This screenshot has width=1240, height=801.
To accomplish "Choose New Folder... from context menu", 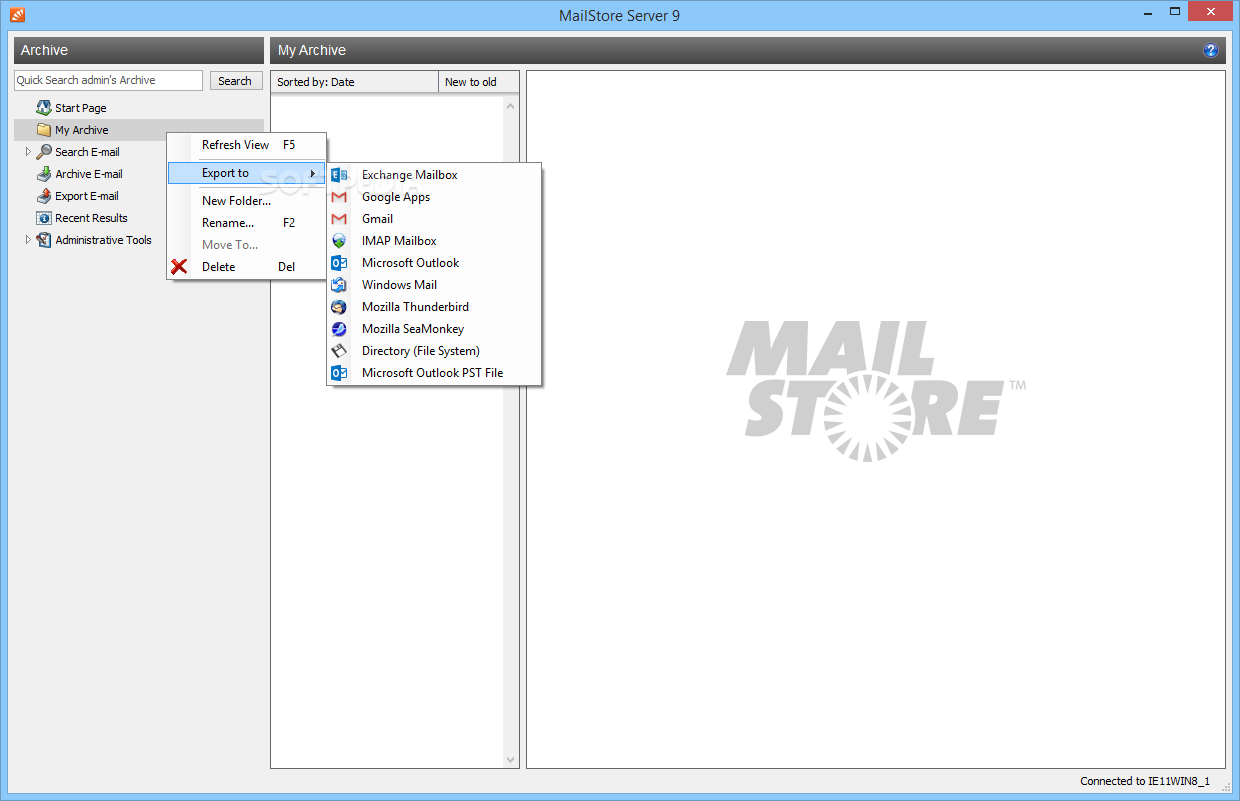I will pyautogui.click(x=247, y=201).
